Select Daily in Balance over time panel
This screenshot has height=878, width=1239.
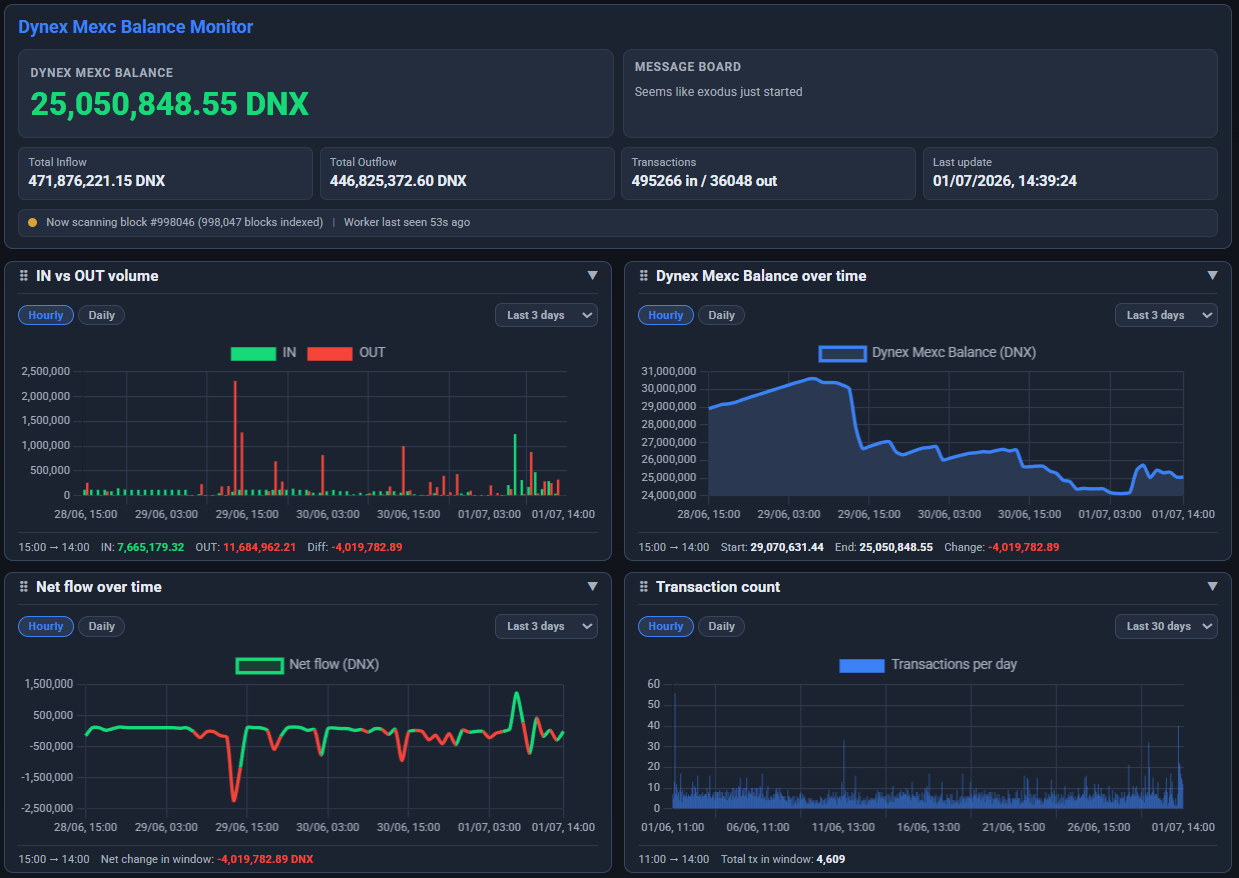tap(722, 315)
